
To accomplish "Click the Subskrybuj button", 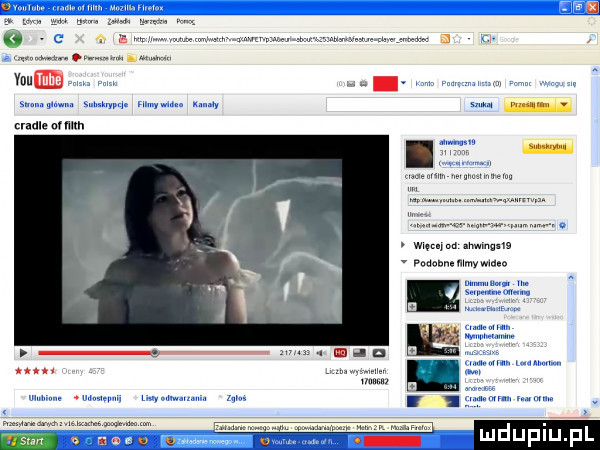I will point(547,146).
